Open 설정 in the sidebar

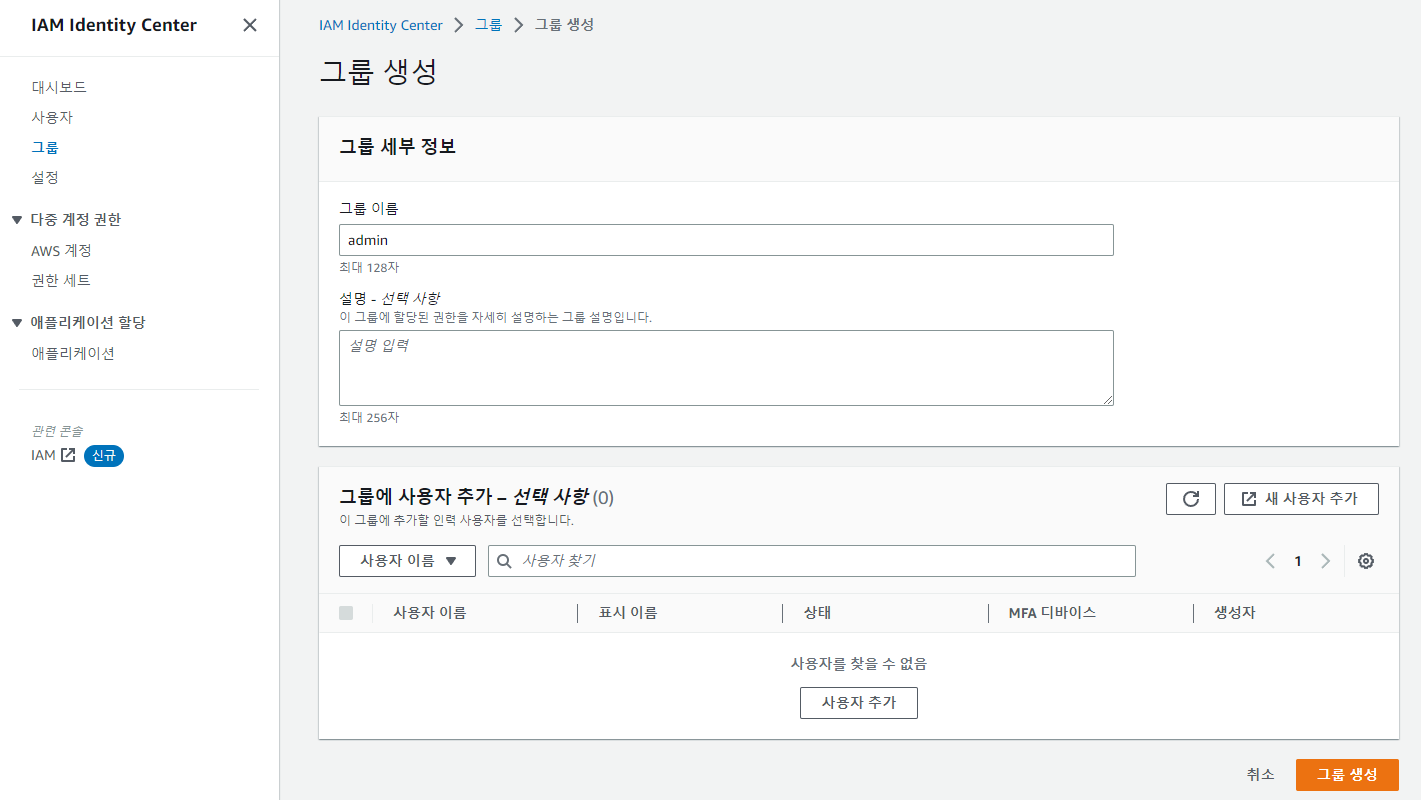[45, 177]
